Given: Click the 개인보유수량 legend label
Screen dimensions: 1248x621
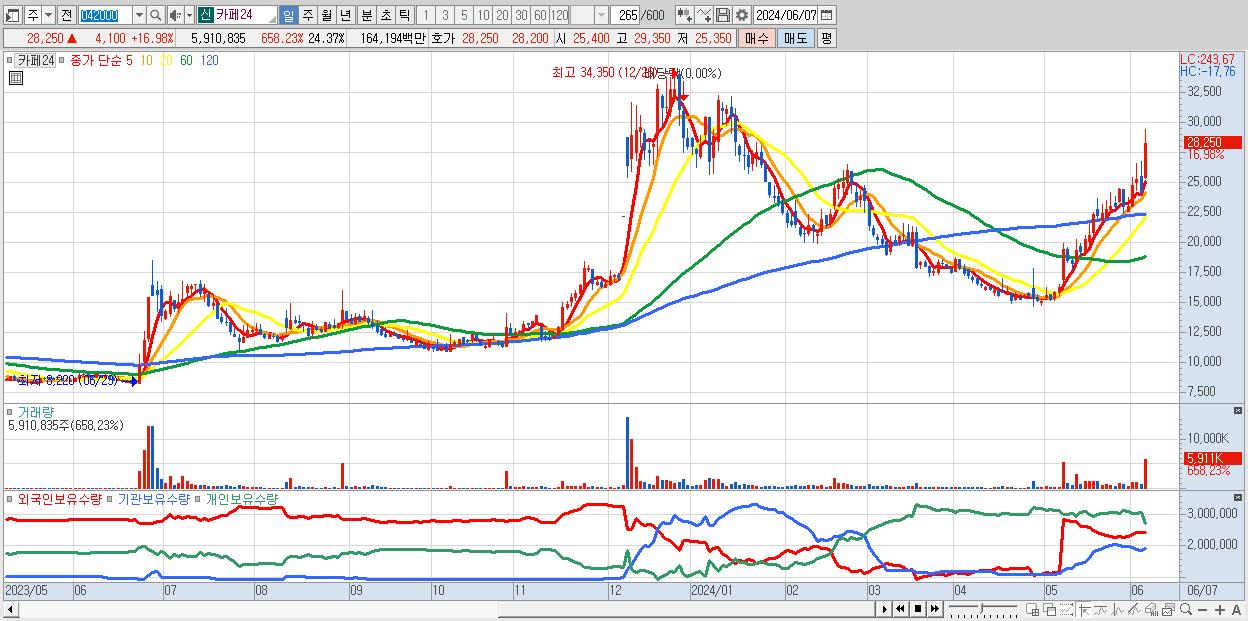Looking at the screenshot, I should click(x=241, y=498).
